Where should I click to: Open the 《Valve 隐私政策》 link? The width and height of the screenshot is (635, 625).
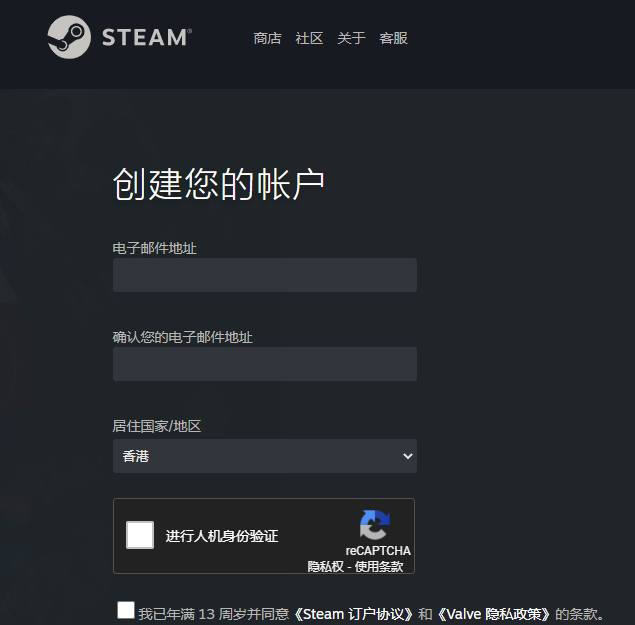494,614
